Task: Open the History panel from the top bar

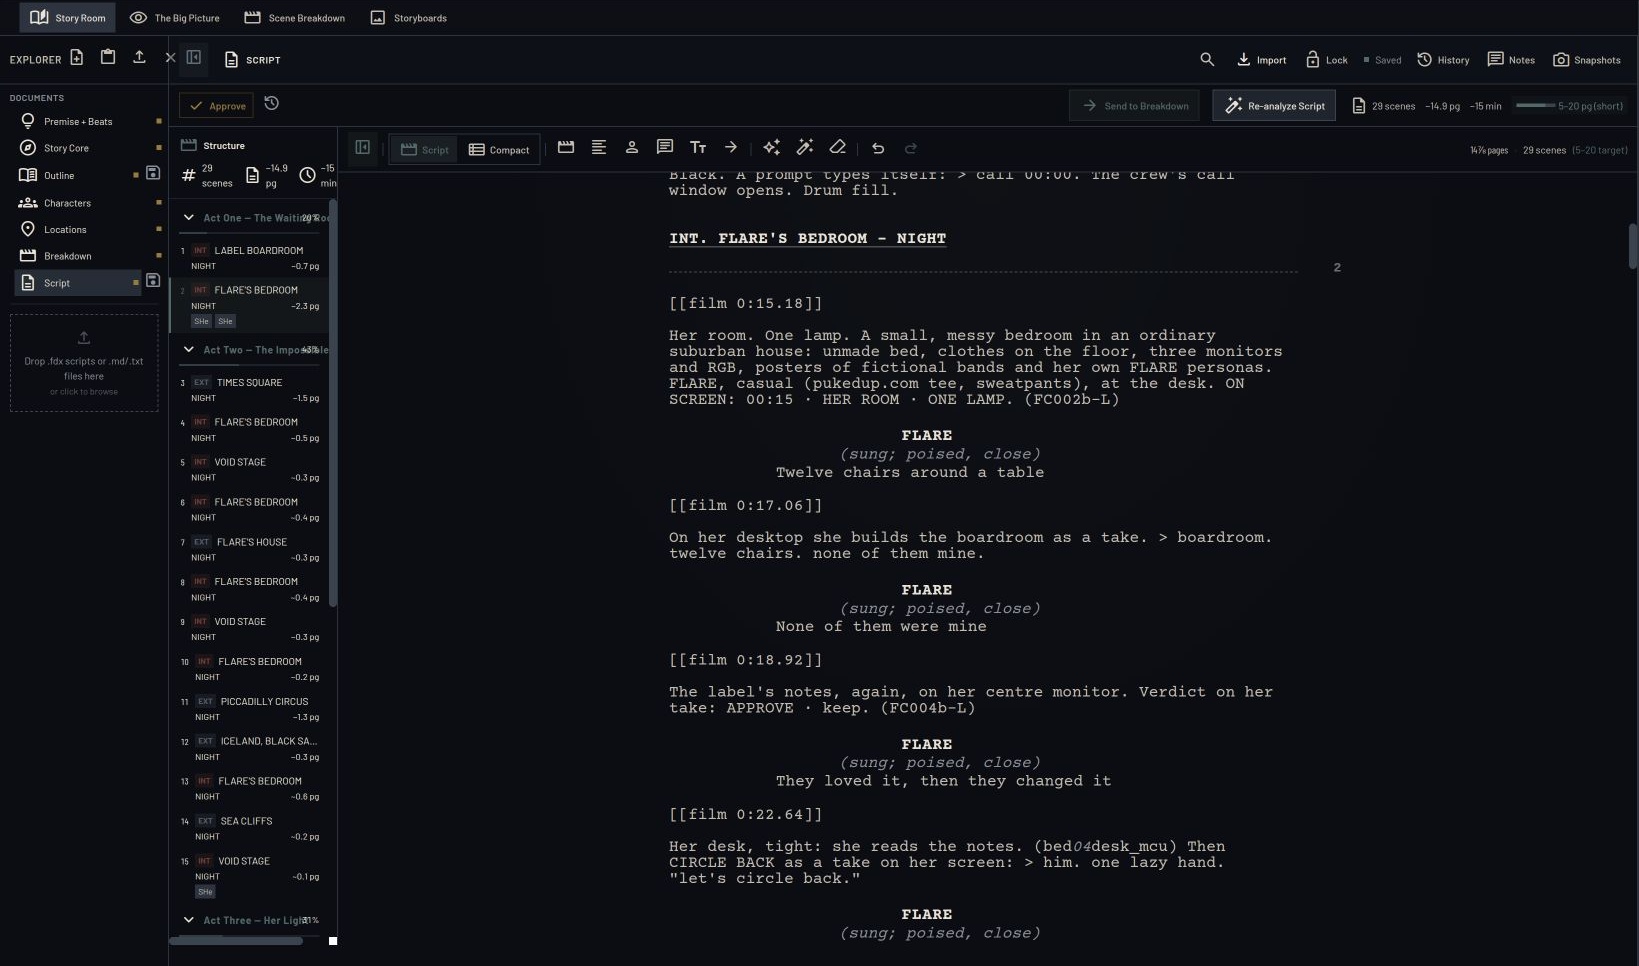Action: coord(1443,59)
